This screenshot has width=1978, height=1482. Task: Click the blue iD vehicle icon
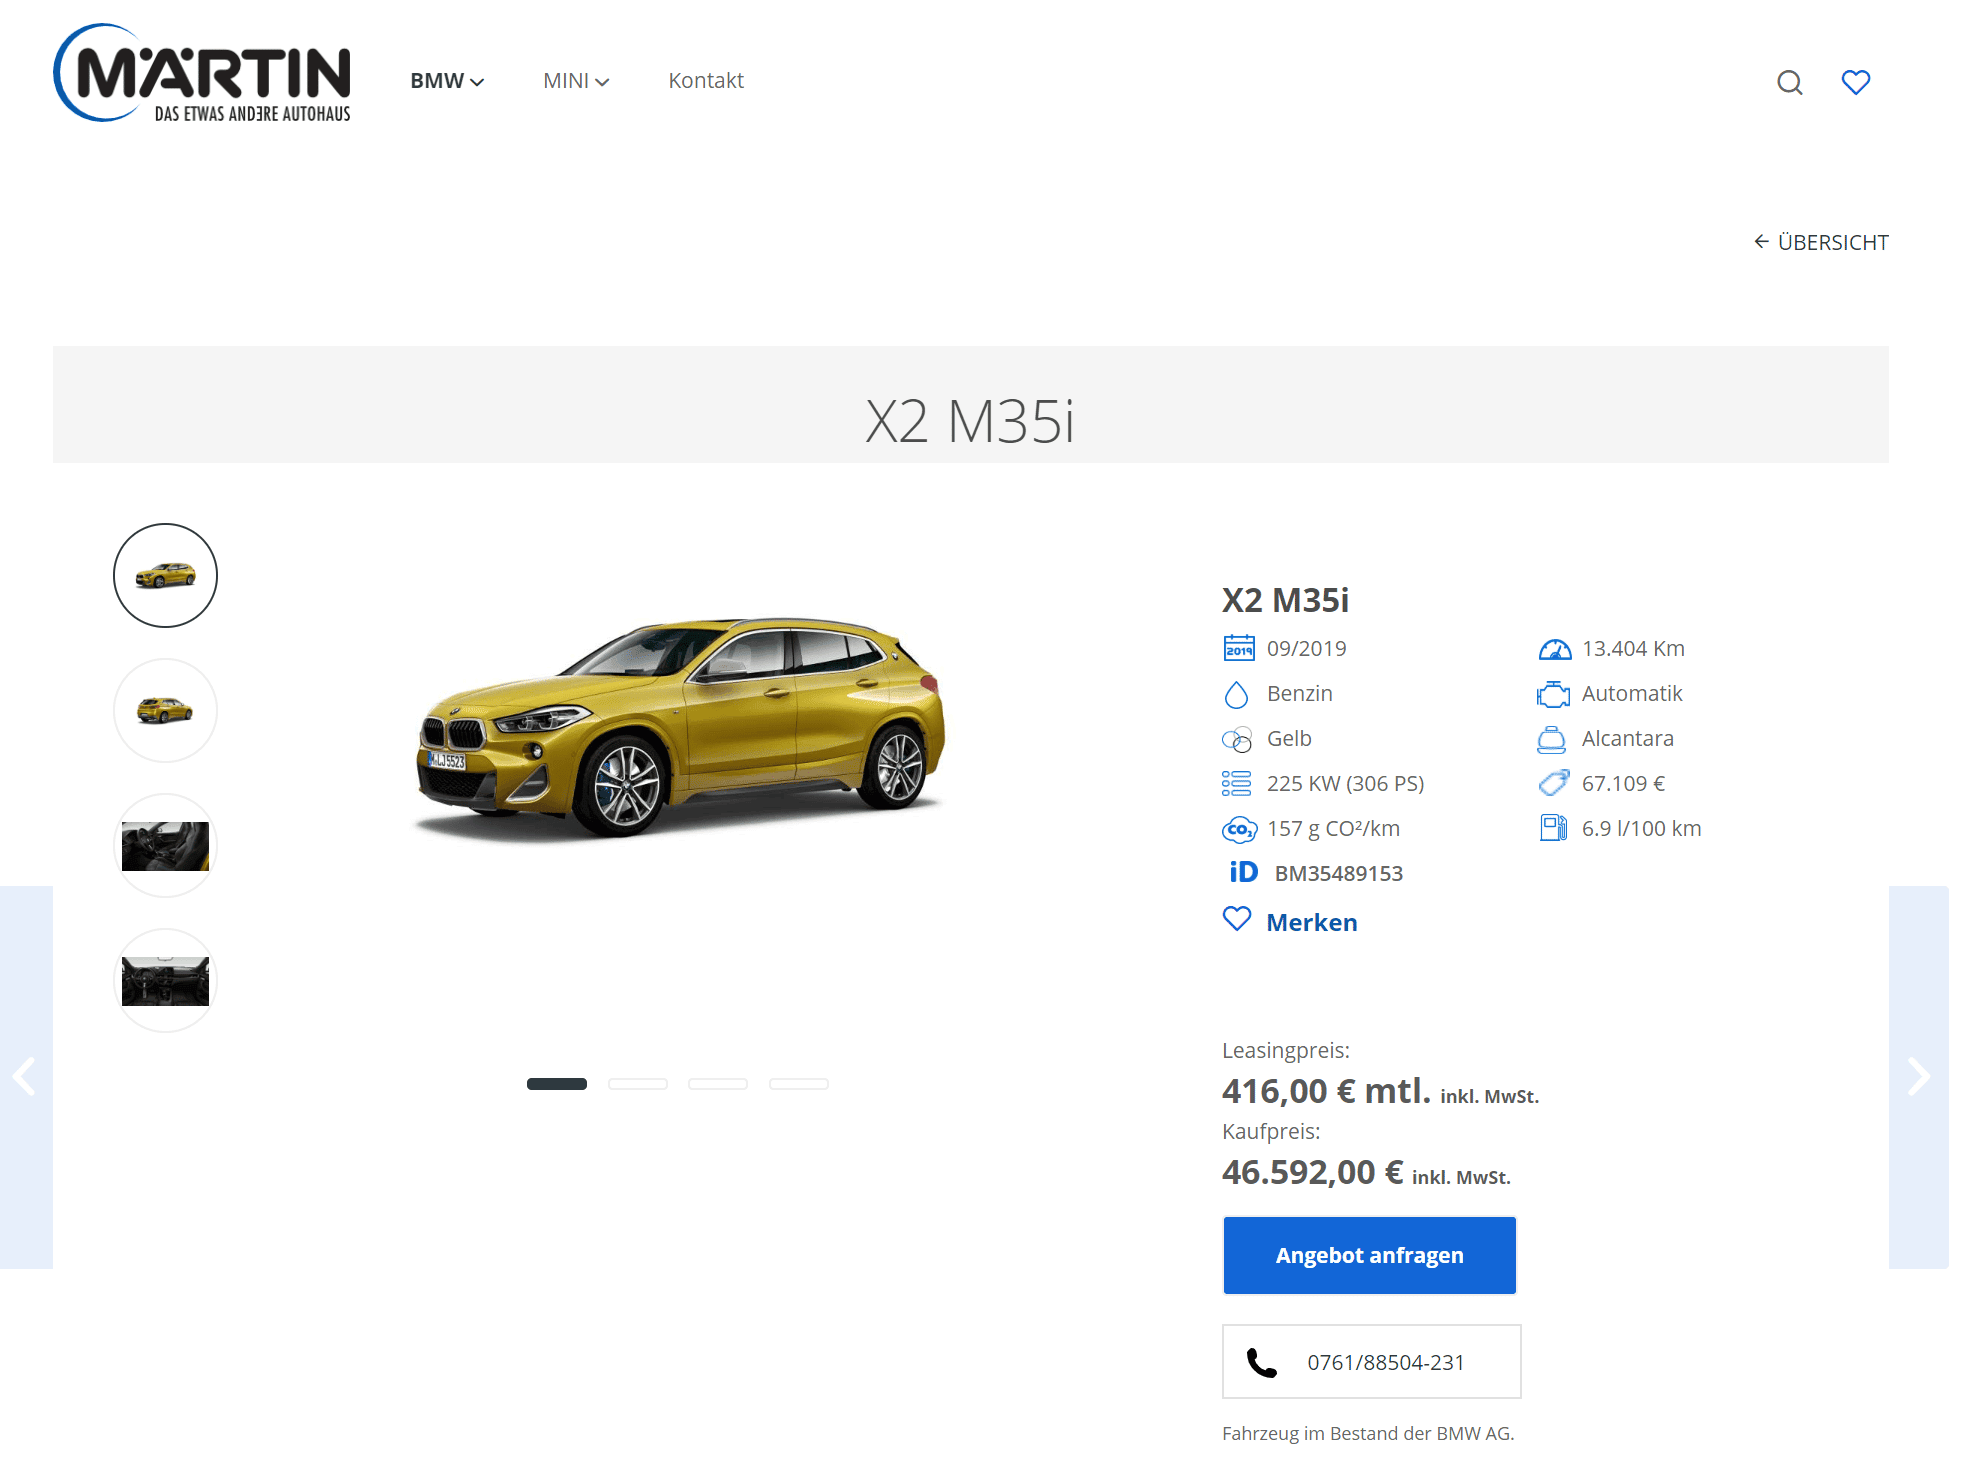[1243, 872]
